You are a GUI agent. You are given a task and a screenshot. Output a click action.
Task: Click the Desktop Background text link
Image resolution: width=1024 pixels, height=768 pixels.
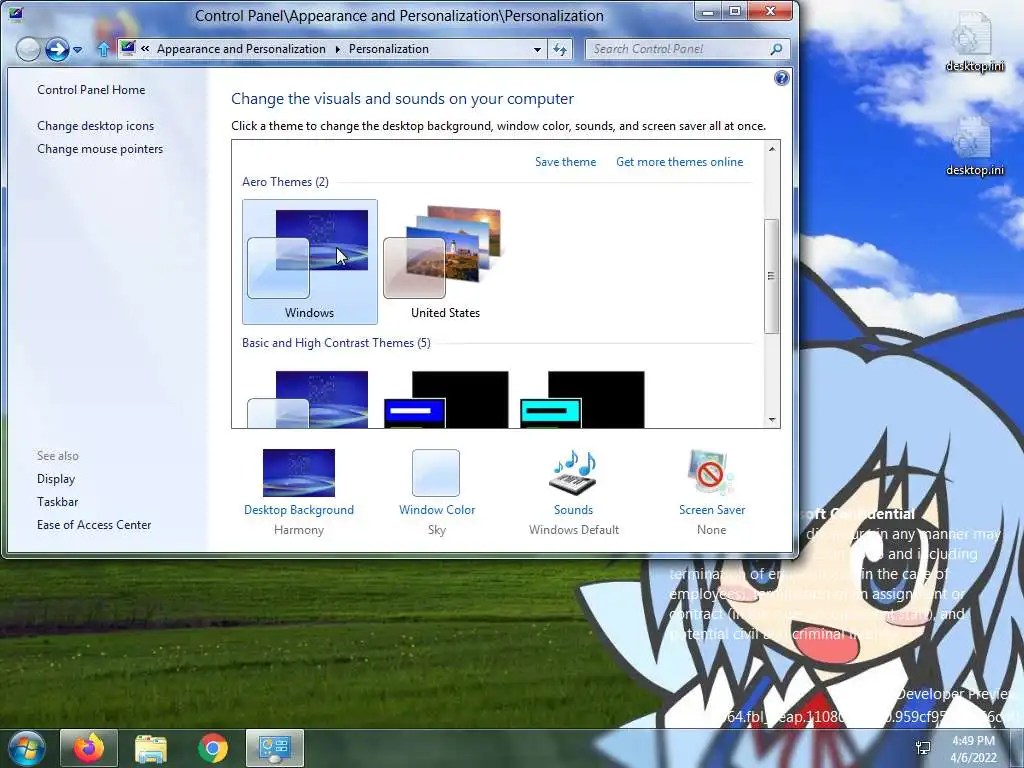pos(298,510)
